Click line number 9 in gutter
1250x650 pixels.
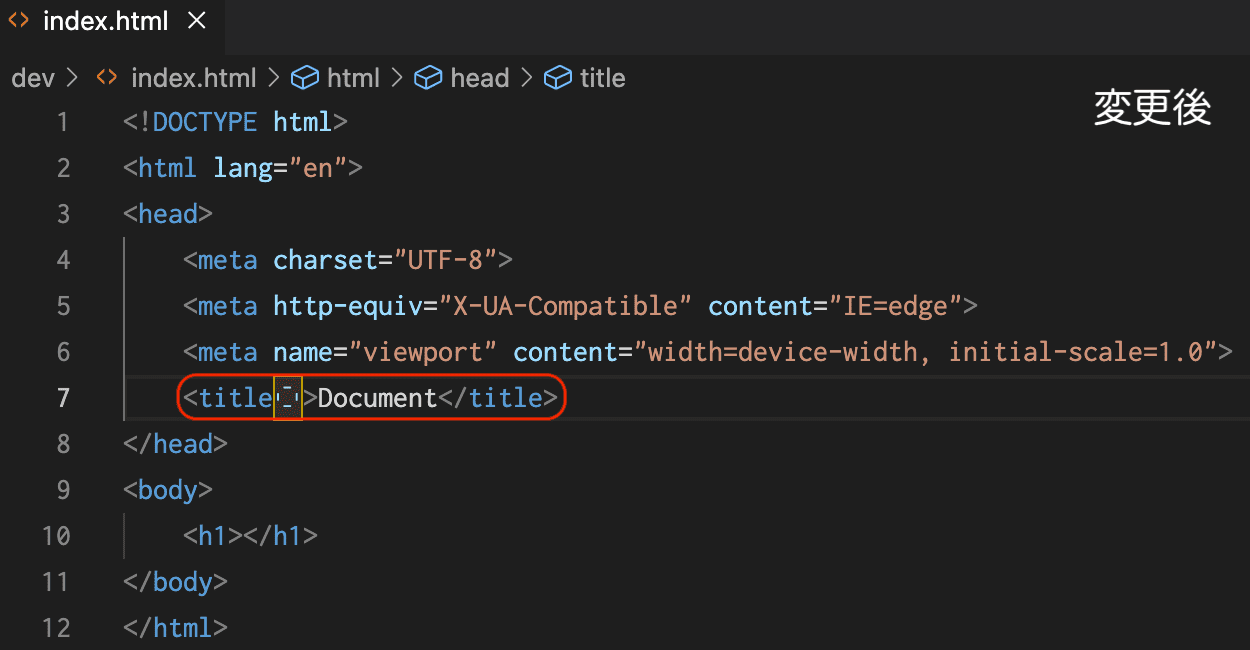[x=63, y=490]
